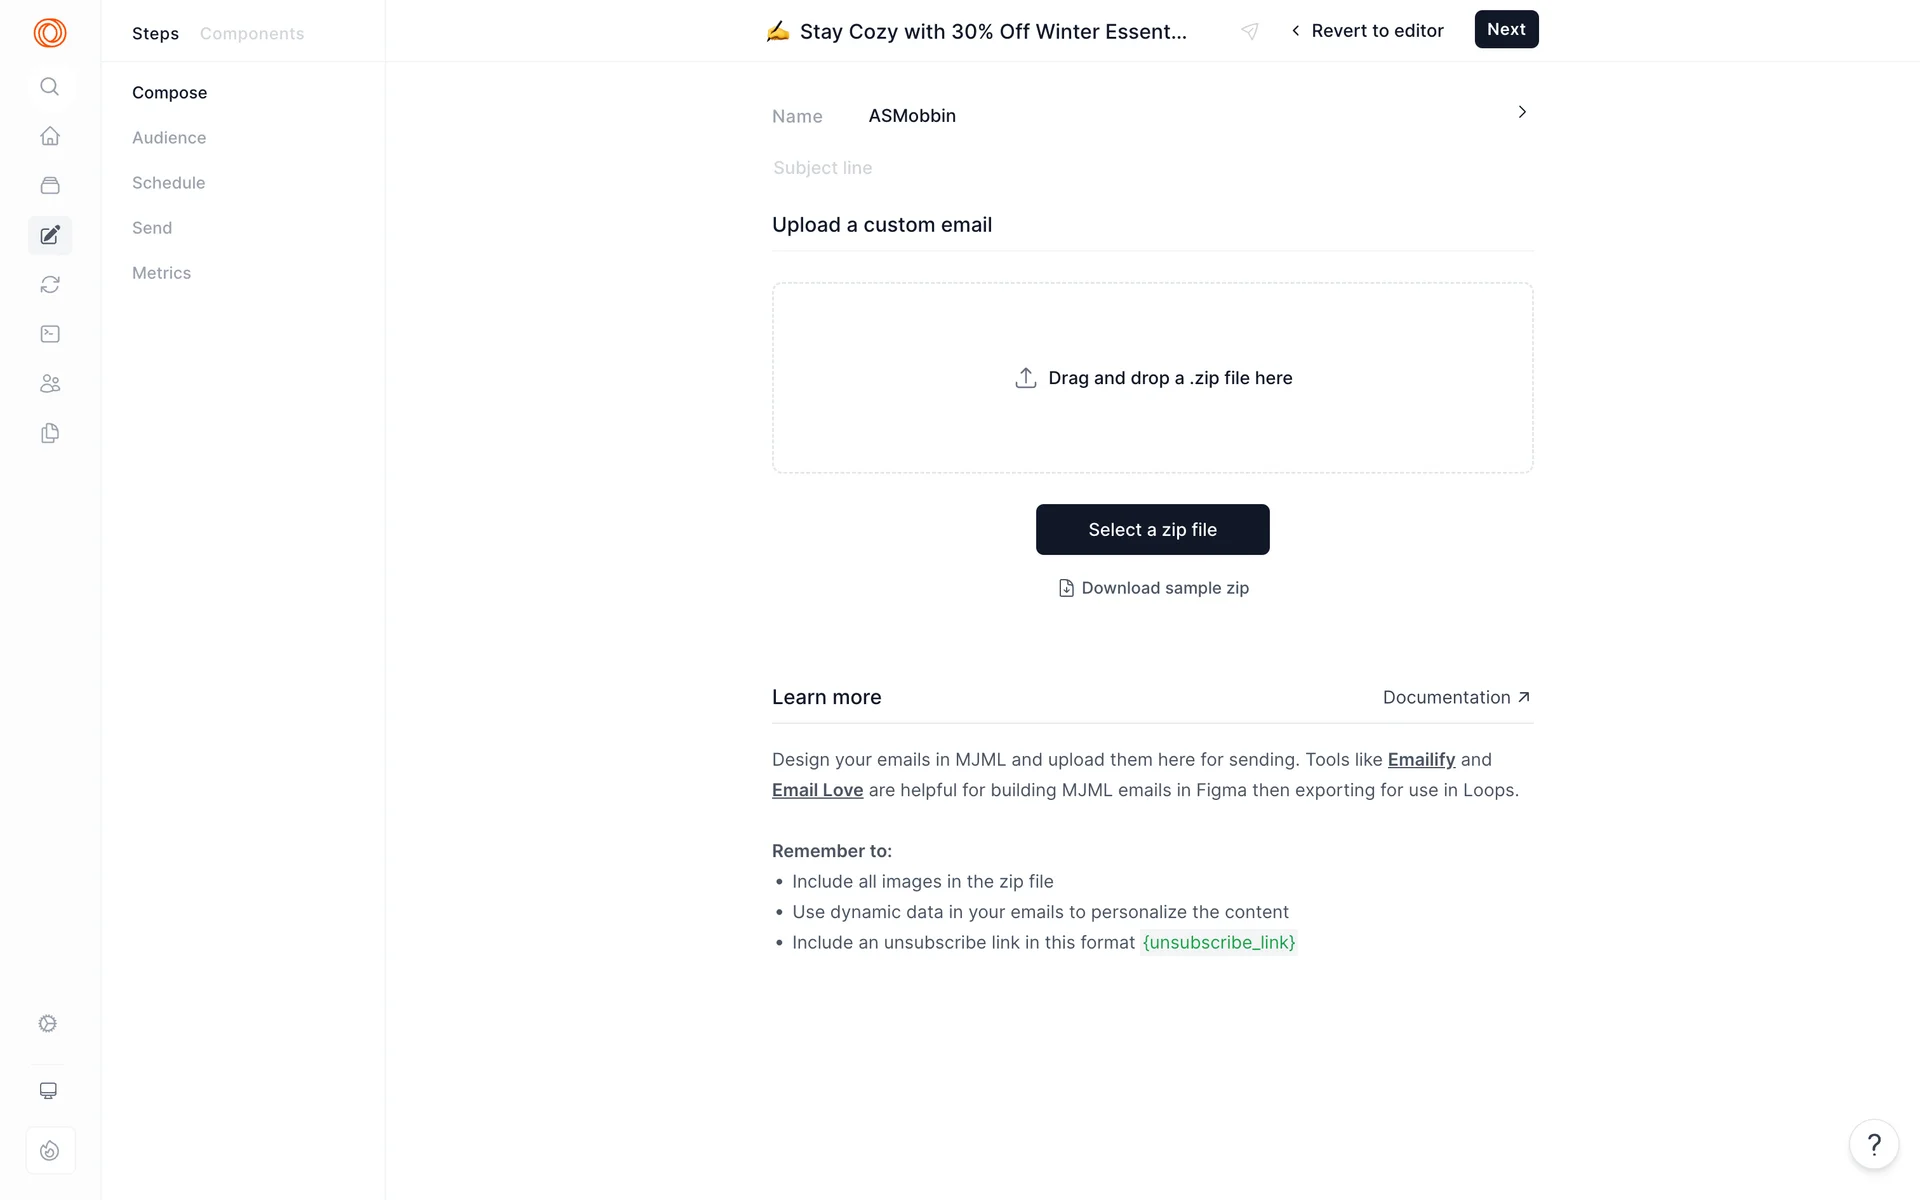Select the Audience step

[x=169, y=138]
